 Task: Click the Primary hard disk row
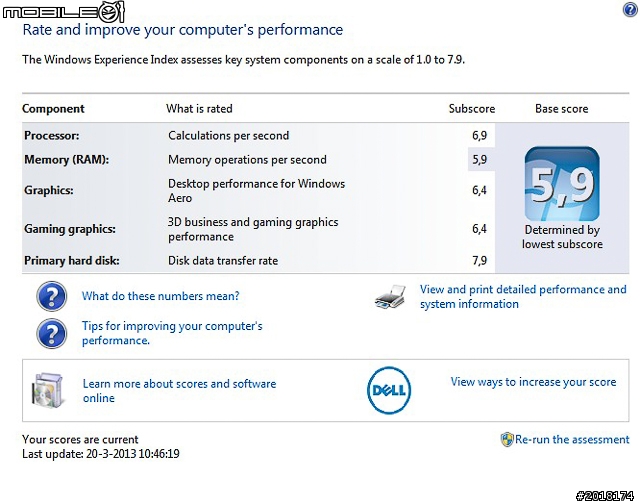258,260
